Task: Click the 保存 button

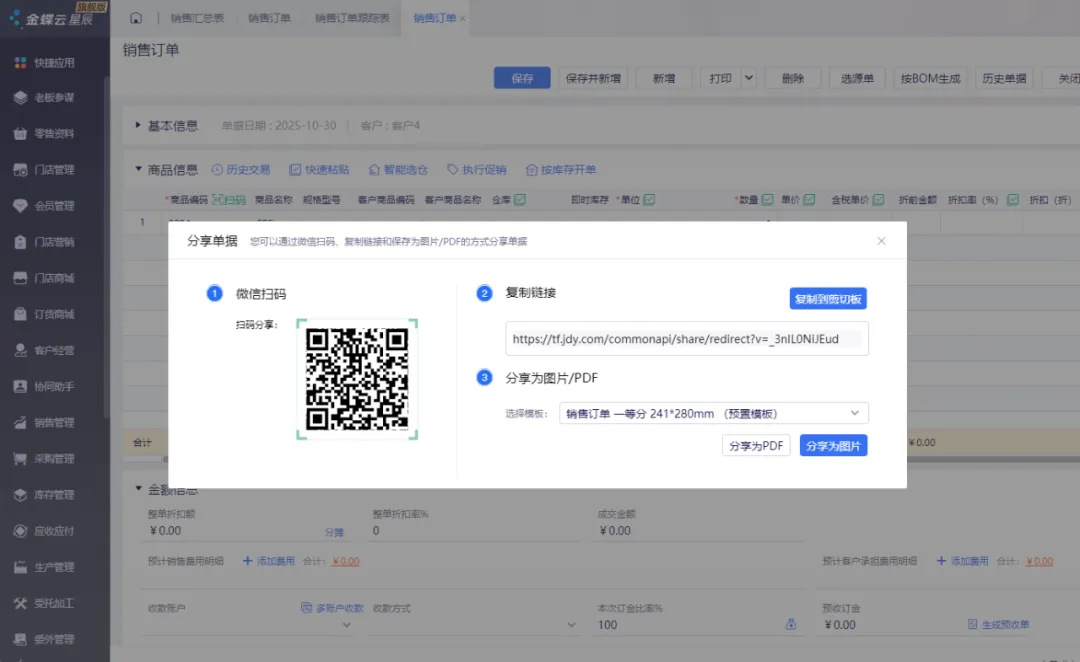Action: pos(522,78)
